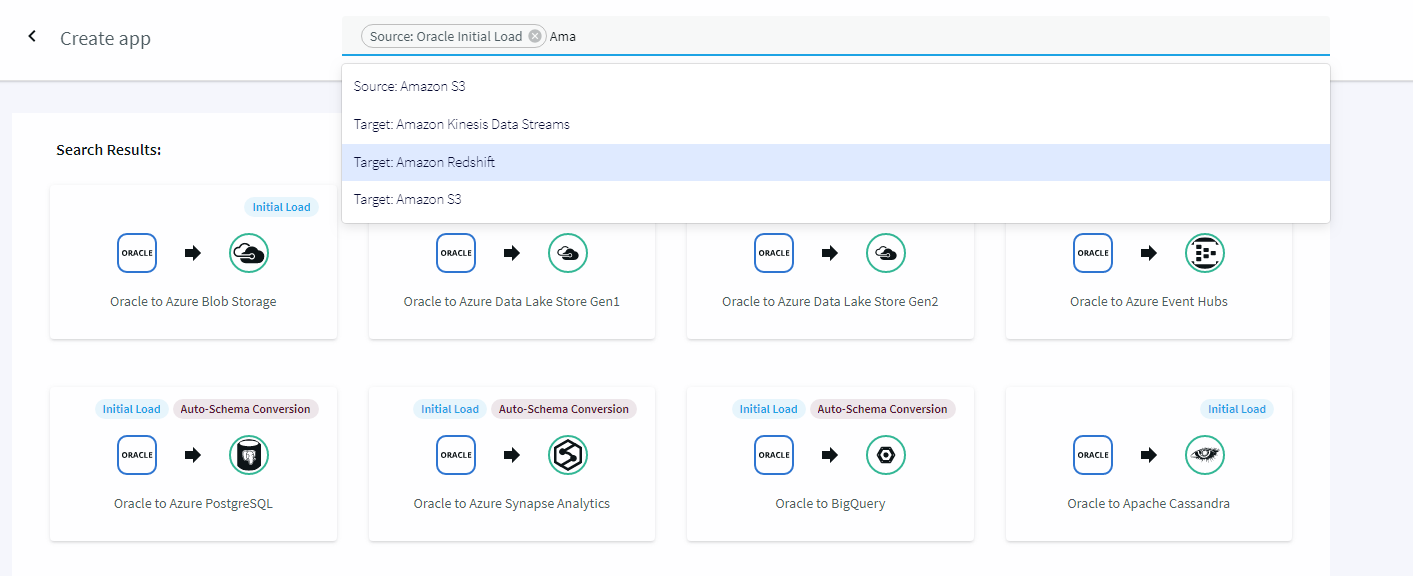Click the Create app page title

(x=105, y=39)
